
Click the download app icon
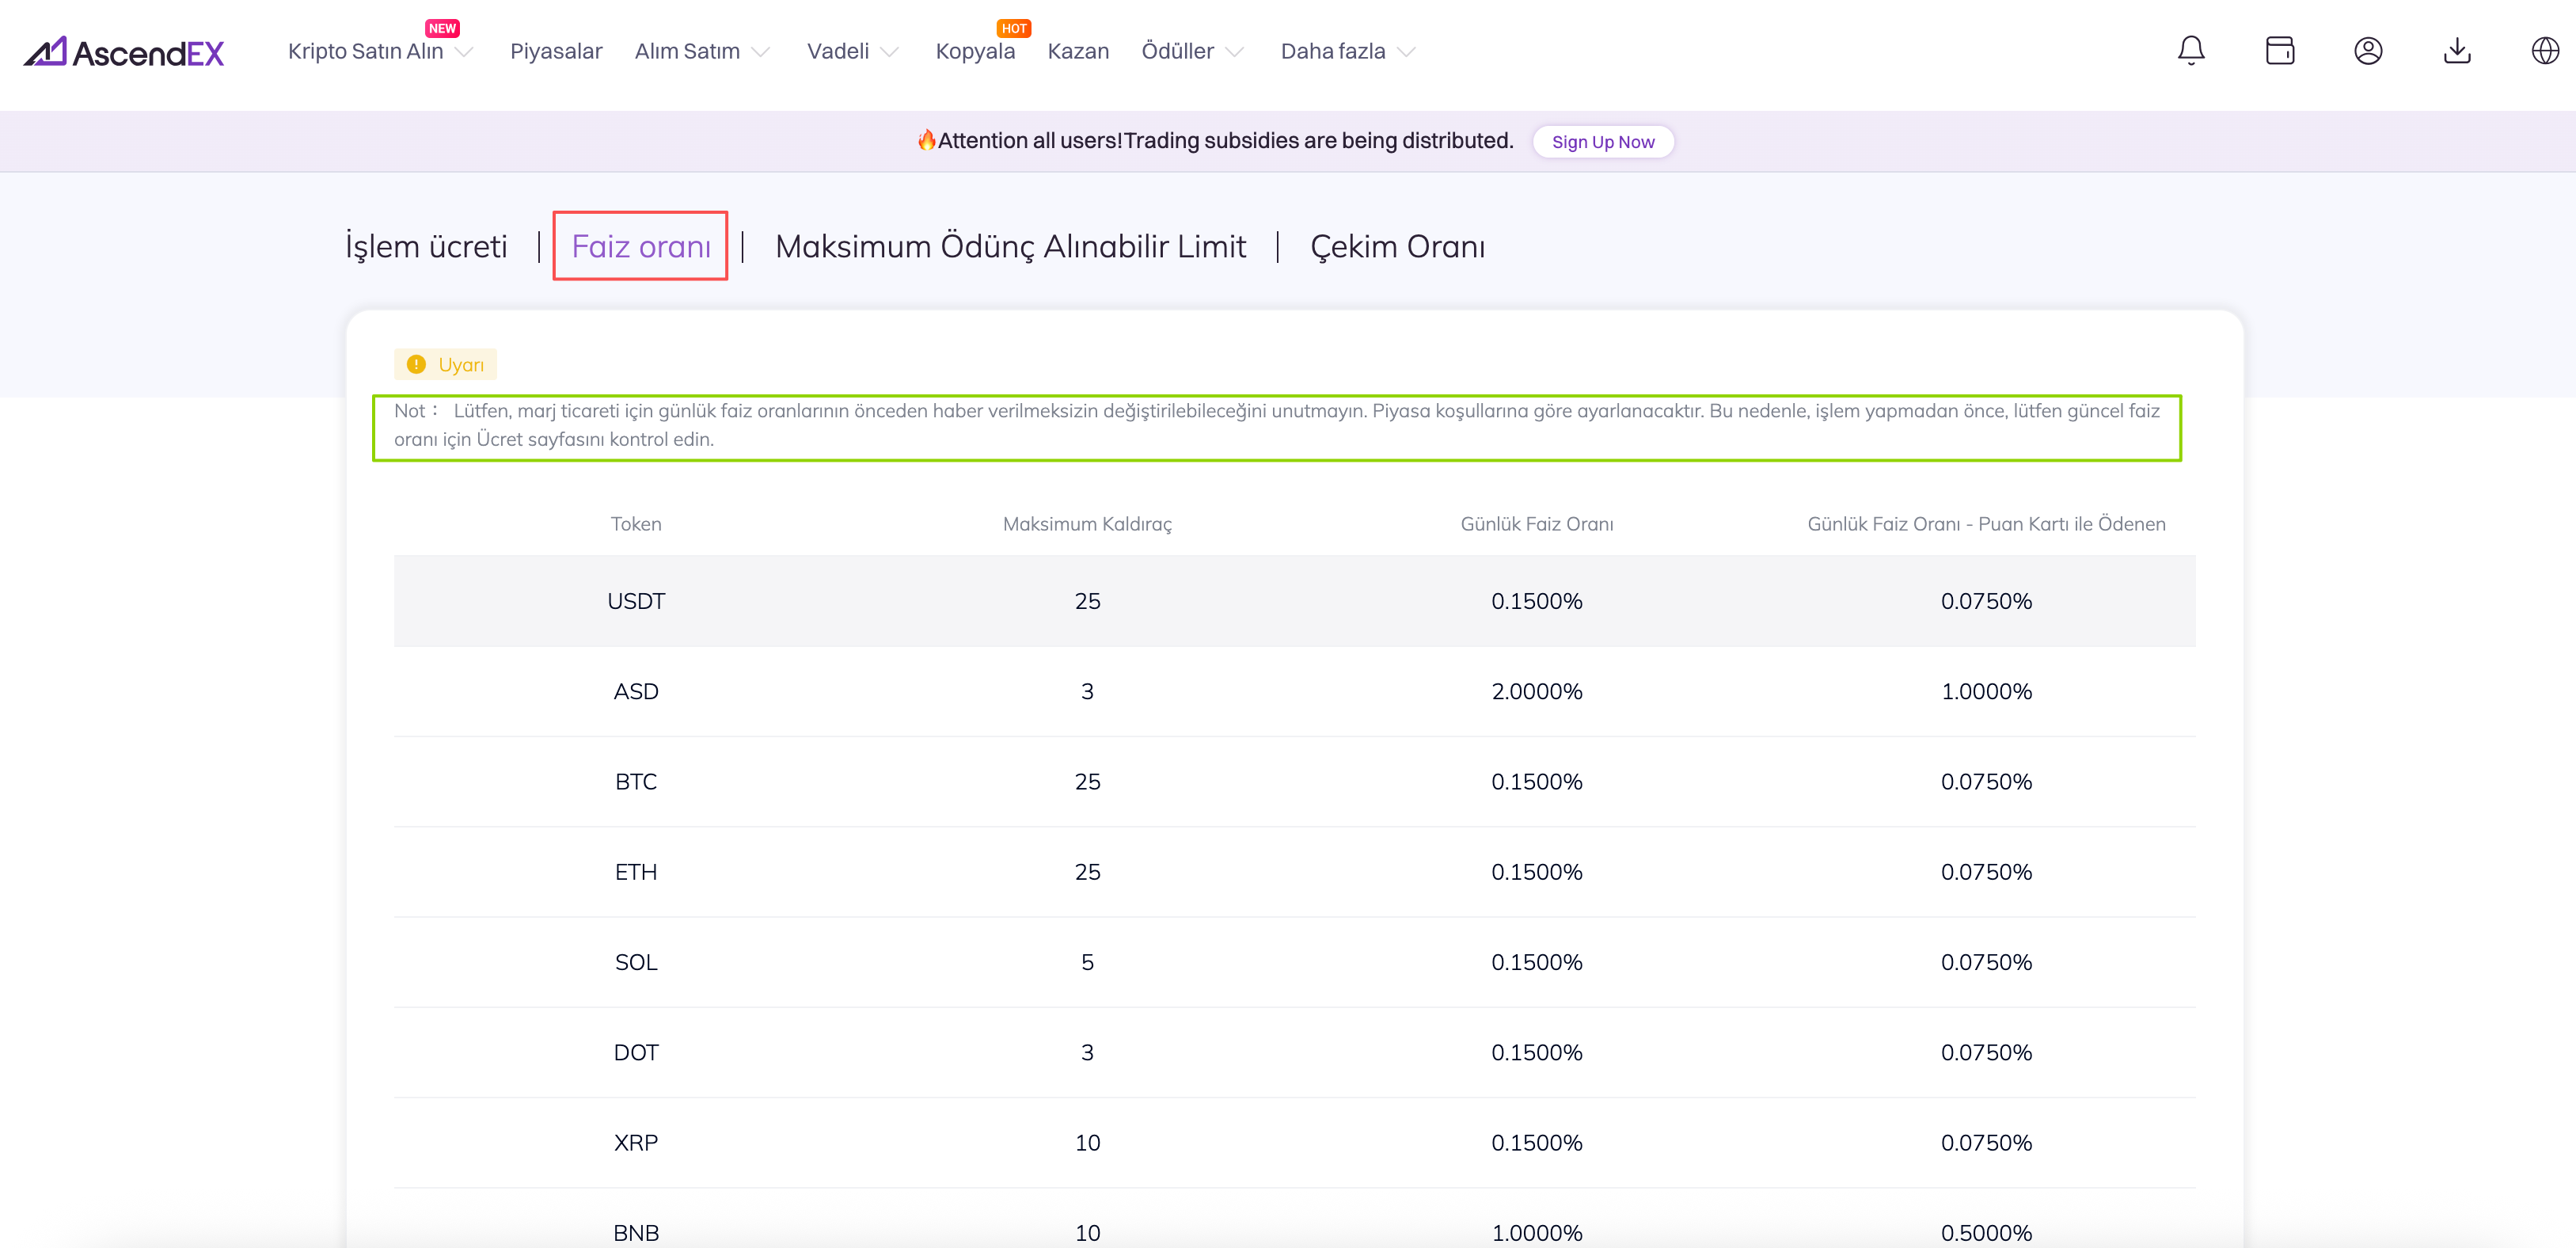click(2456, 51)
